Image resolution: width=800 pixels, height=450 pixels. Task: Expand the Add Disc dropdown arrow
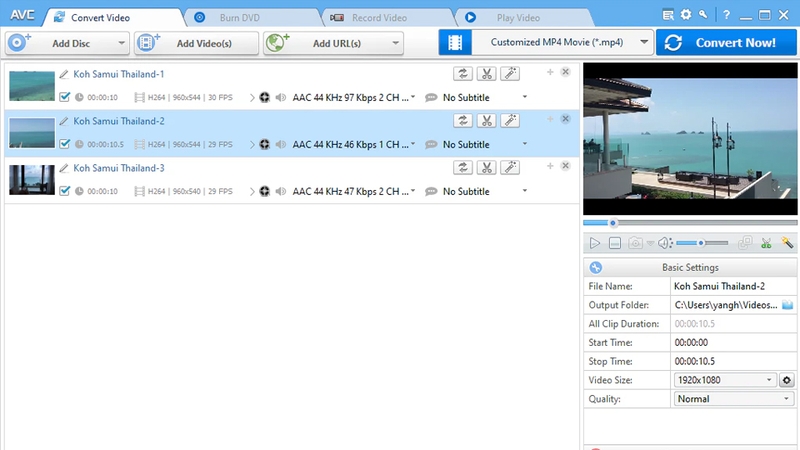coord(121,43)
